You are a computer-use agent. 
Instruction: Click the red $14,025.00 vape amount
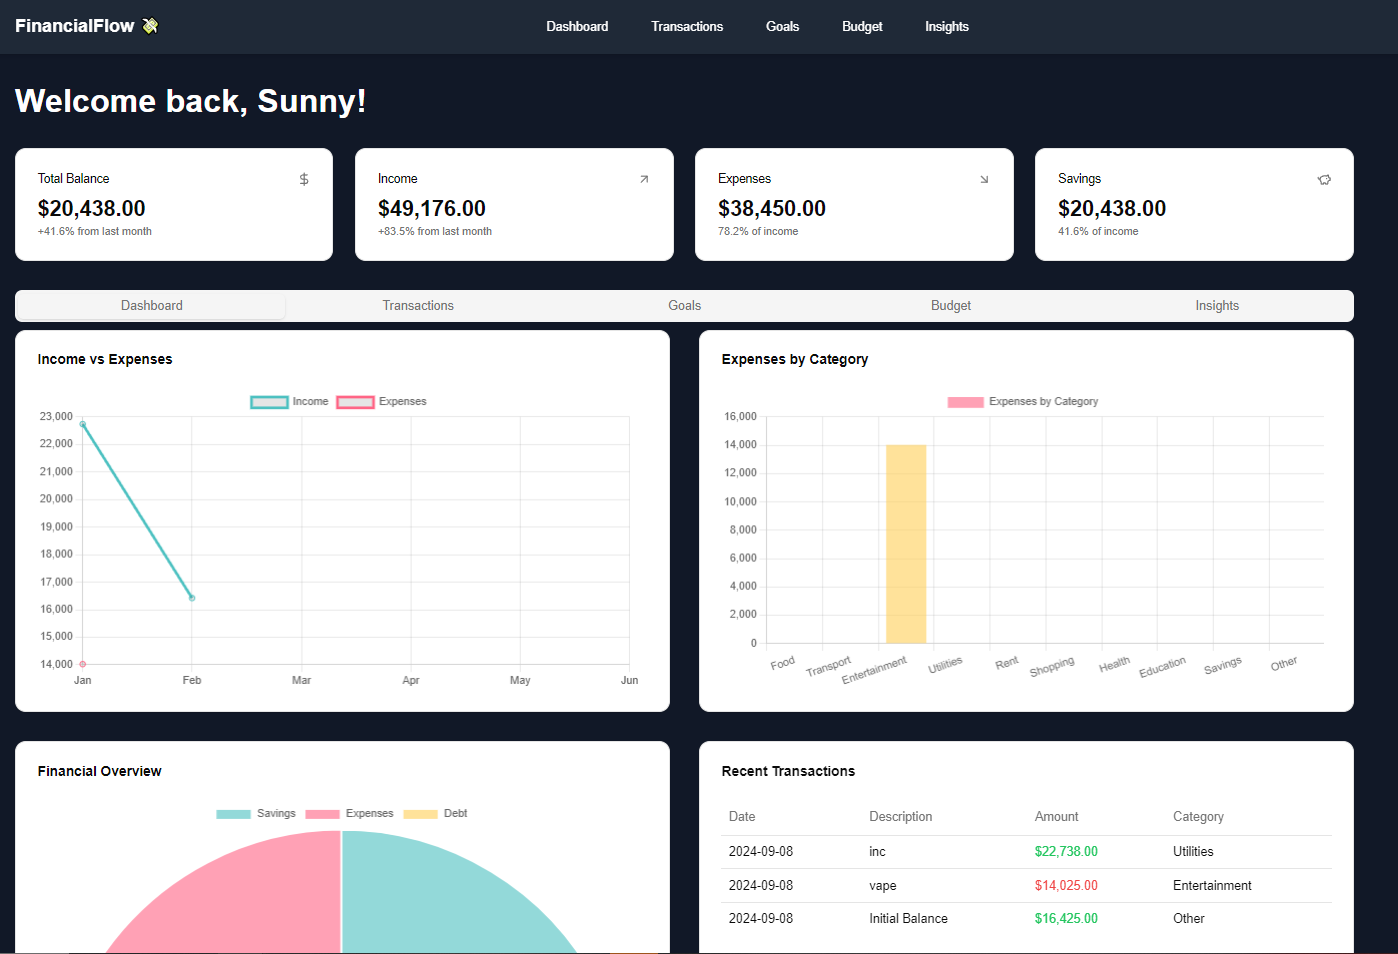click(1066, 885)
